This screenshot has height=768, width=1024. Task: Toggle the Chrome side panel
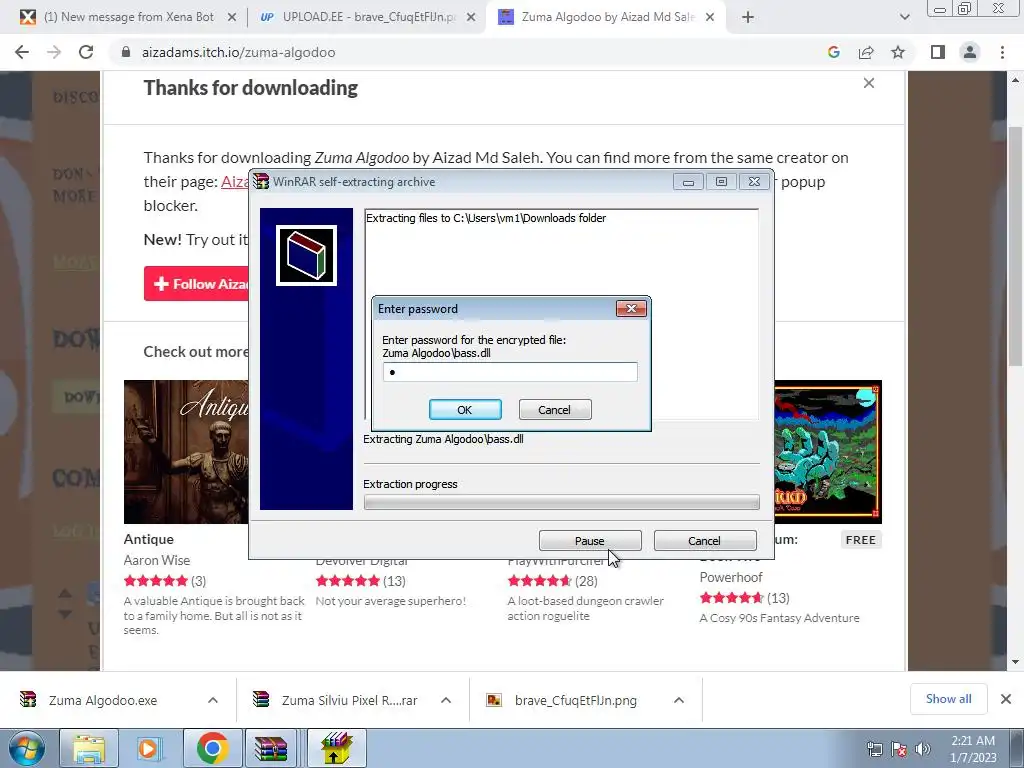pos(938,52)
